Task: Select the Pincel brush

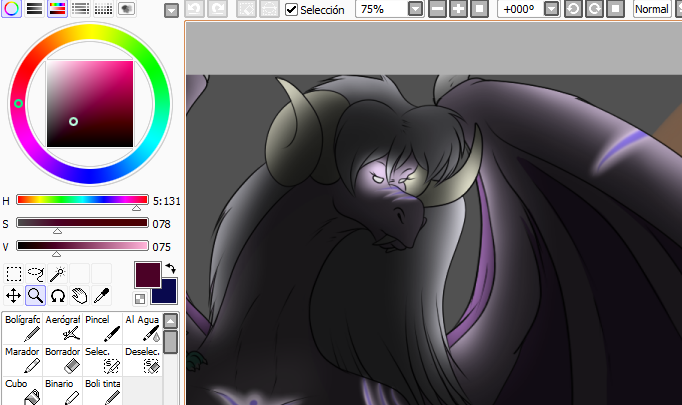Action: (102, 328)
